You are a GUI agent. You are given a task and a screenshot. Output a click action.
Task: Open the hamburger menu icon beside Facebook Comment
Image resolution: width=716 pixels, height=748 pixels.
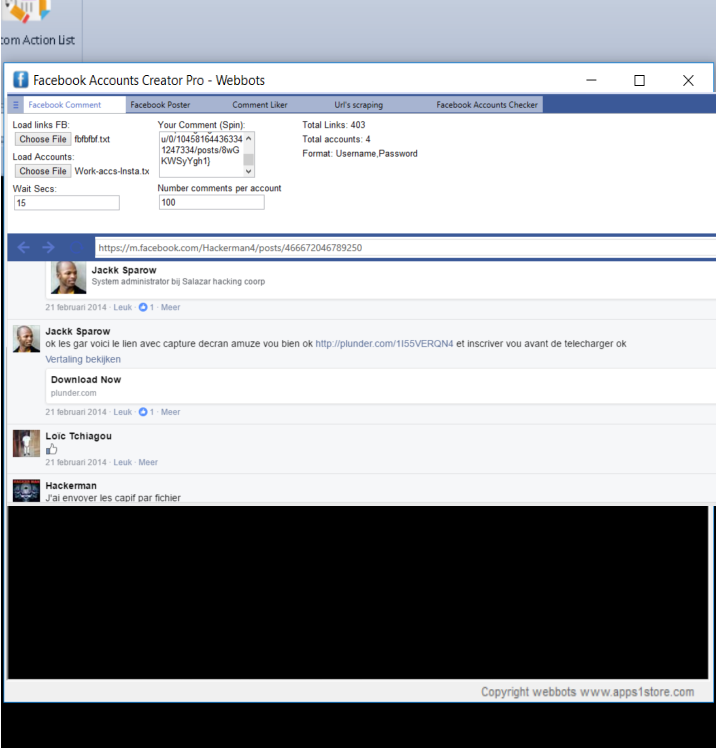[x=16, y=105]
